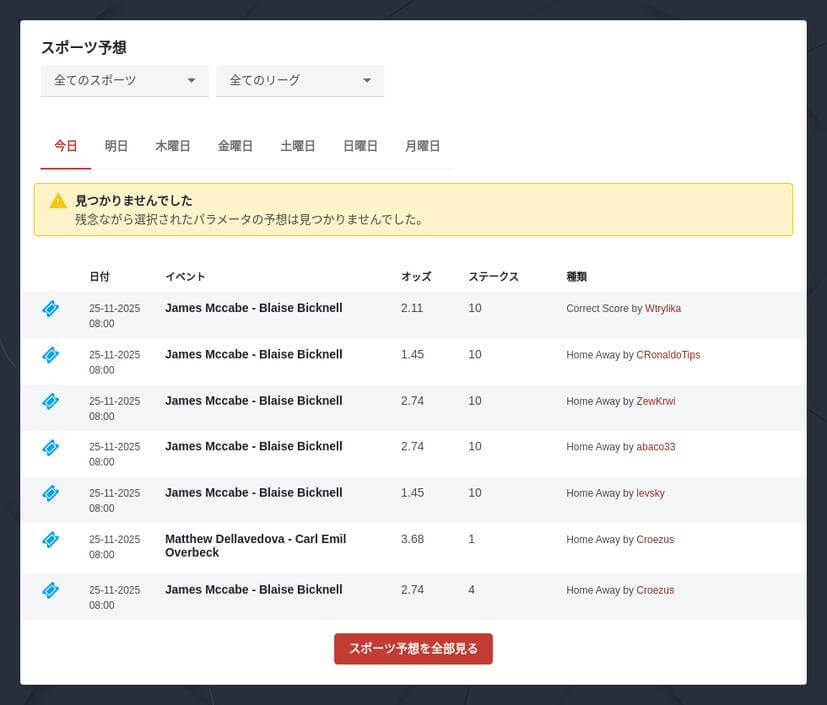Select the 土曜日 tab
The image size is (827, 705).
[x=297, y=146]
